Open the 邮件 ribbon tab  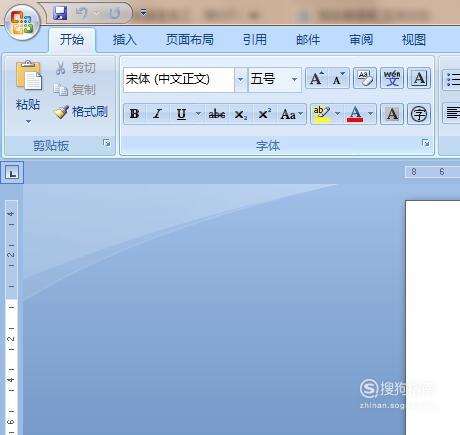point(308,40)
